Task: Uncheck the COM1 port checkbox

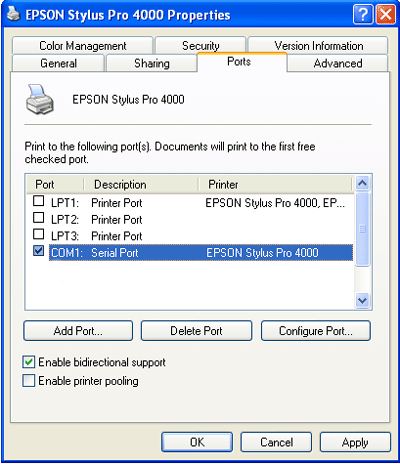Action: pyautogui.click(x=39, y=251)
